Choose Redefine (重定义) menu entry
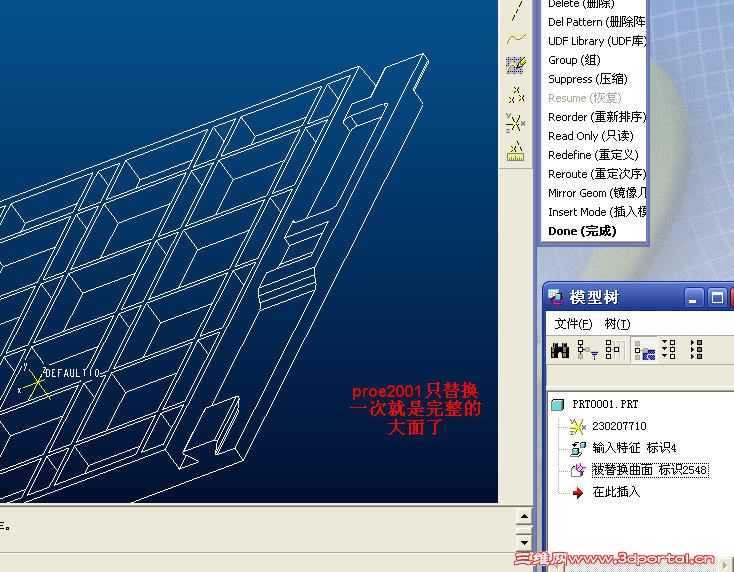The height and width of the screenshot is (572, 734). coord(593,155)
